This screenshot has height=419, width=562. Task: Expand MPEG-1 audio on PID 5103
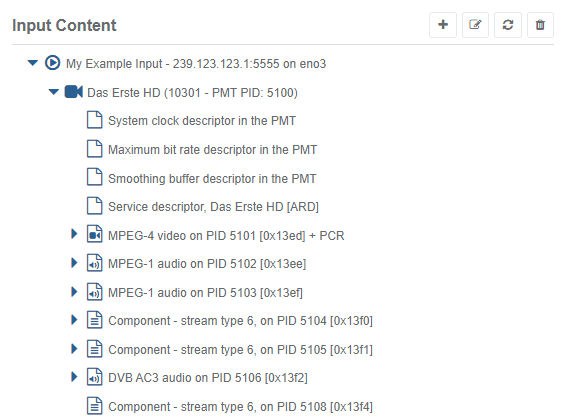point(74,291)
